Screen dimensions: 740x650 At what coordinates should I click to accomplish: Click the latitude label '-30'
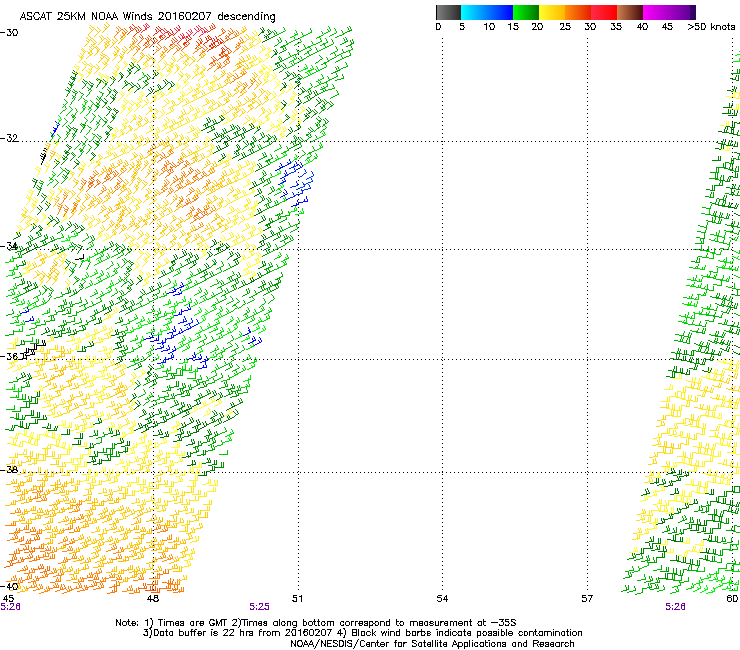coord(9,33)
